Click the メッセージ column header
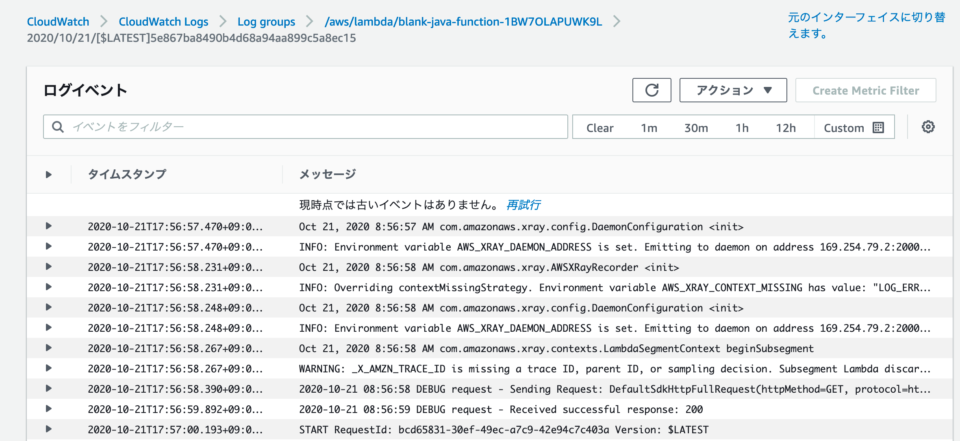960x441 pixels. click(x=327, y=175)
